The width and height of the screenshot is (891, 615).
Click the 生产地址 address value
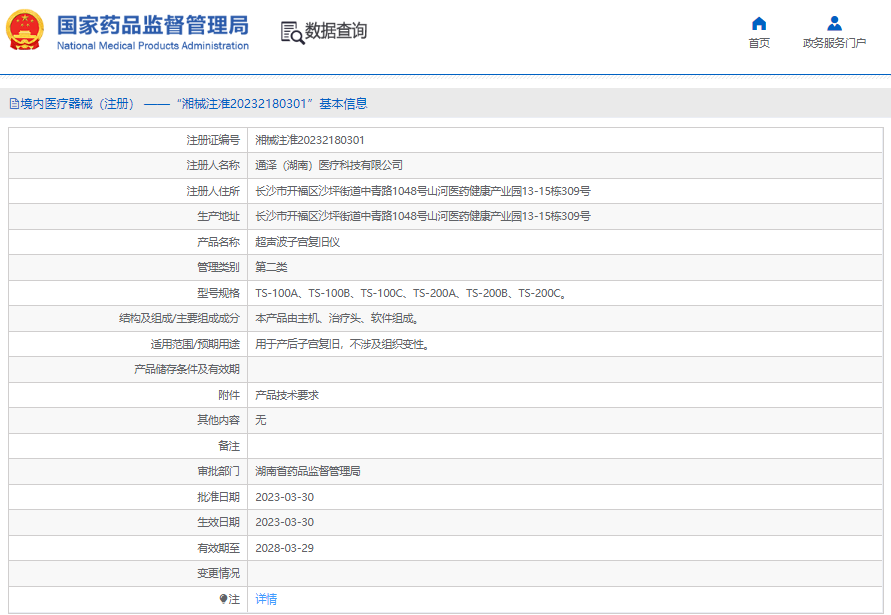pos(423,217)
